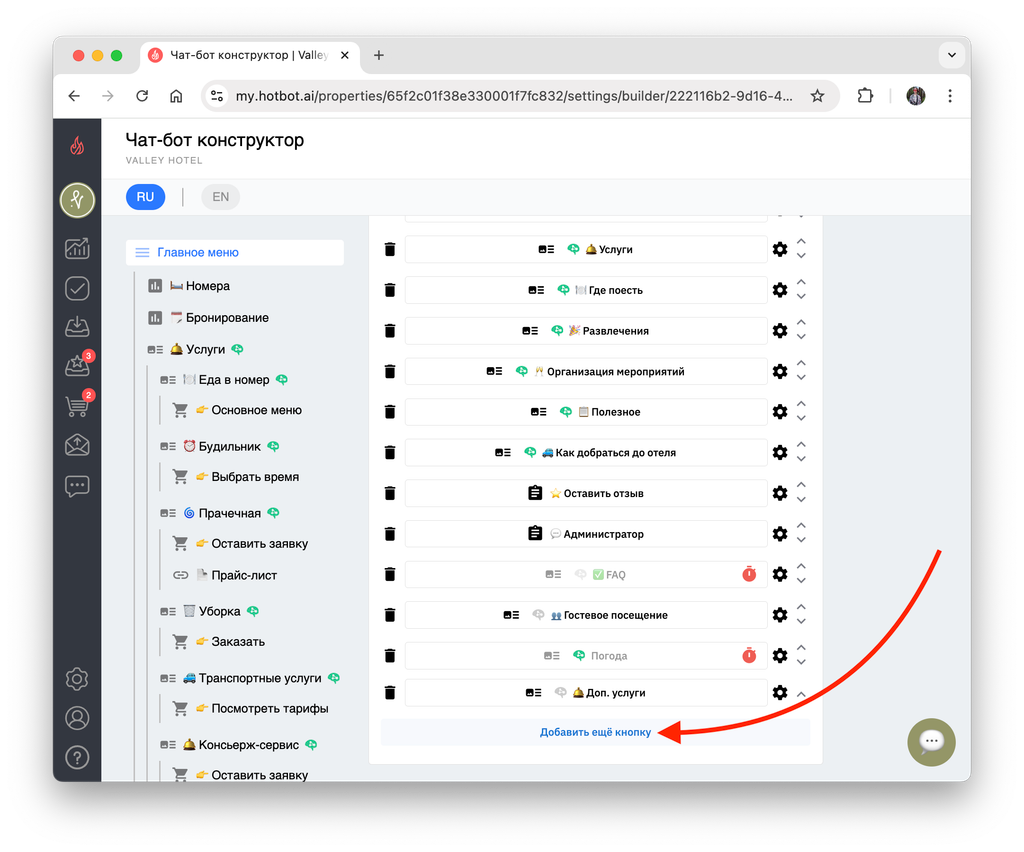The image size is (1024, 852).
Task: Open the live chat support bubble
Action: 931,742
